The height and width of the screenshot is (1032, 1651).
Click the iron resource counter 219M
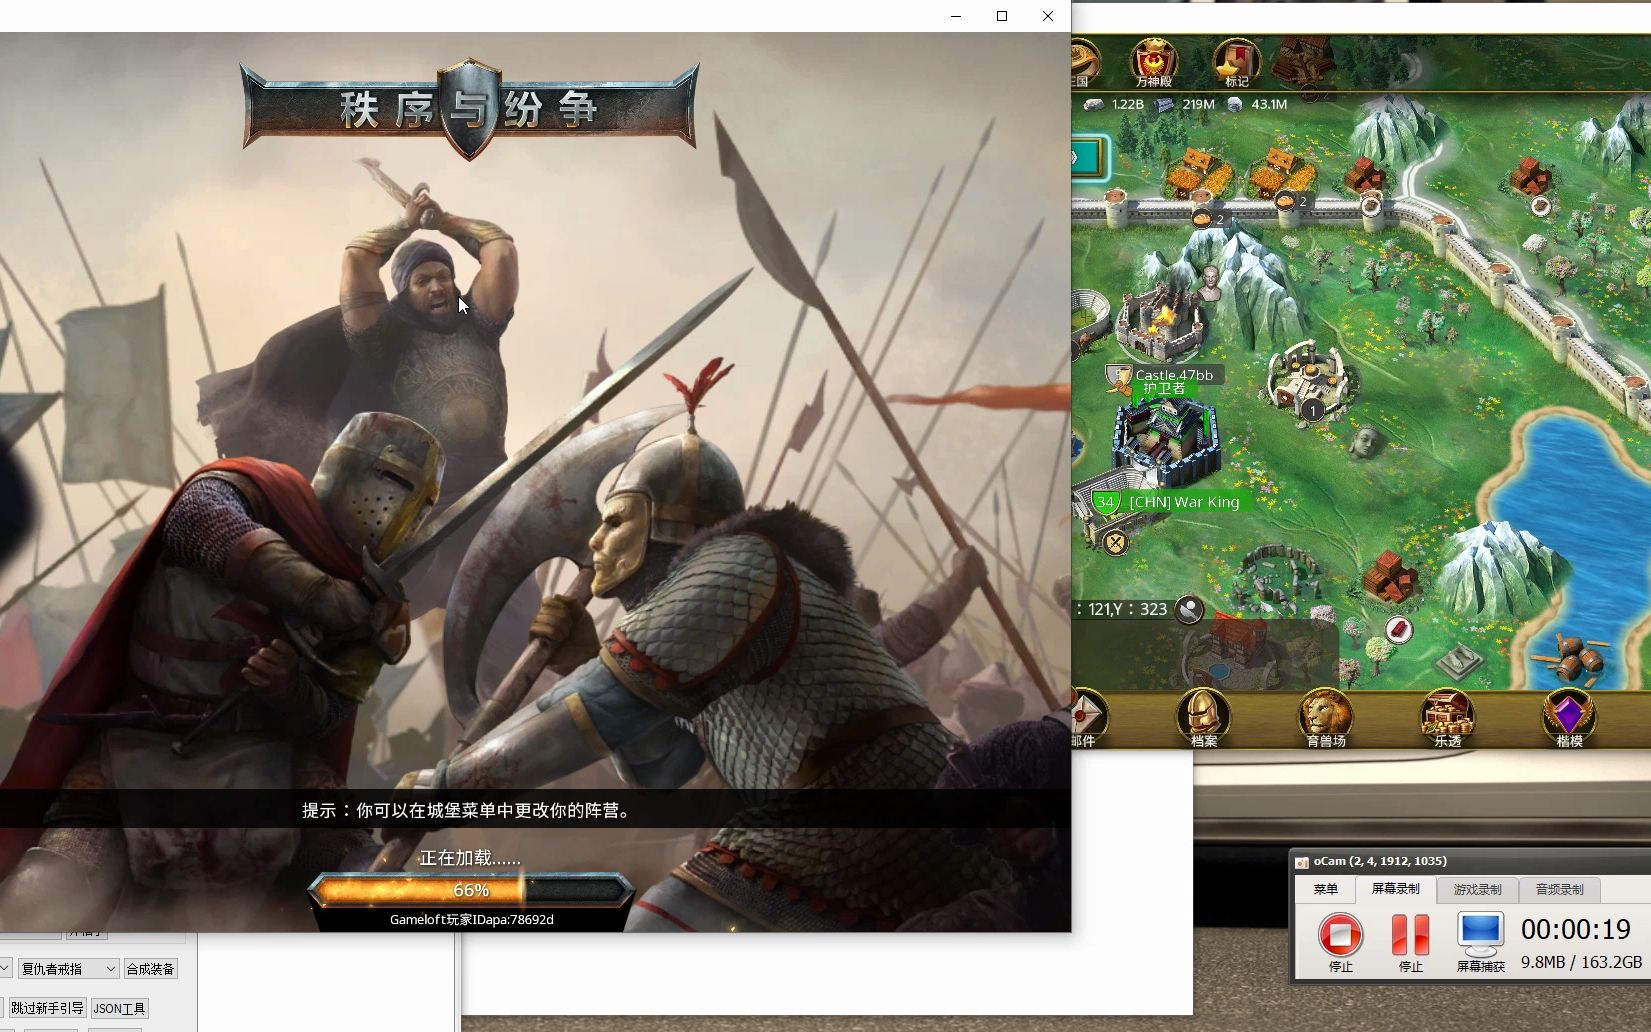1186,104
